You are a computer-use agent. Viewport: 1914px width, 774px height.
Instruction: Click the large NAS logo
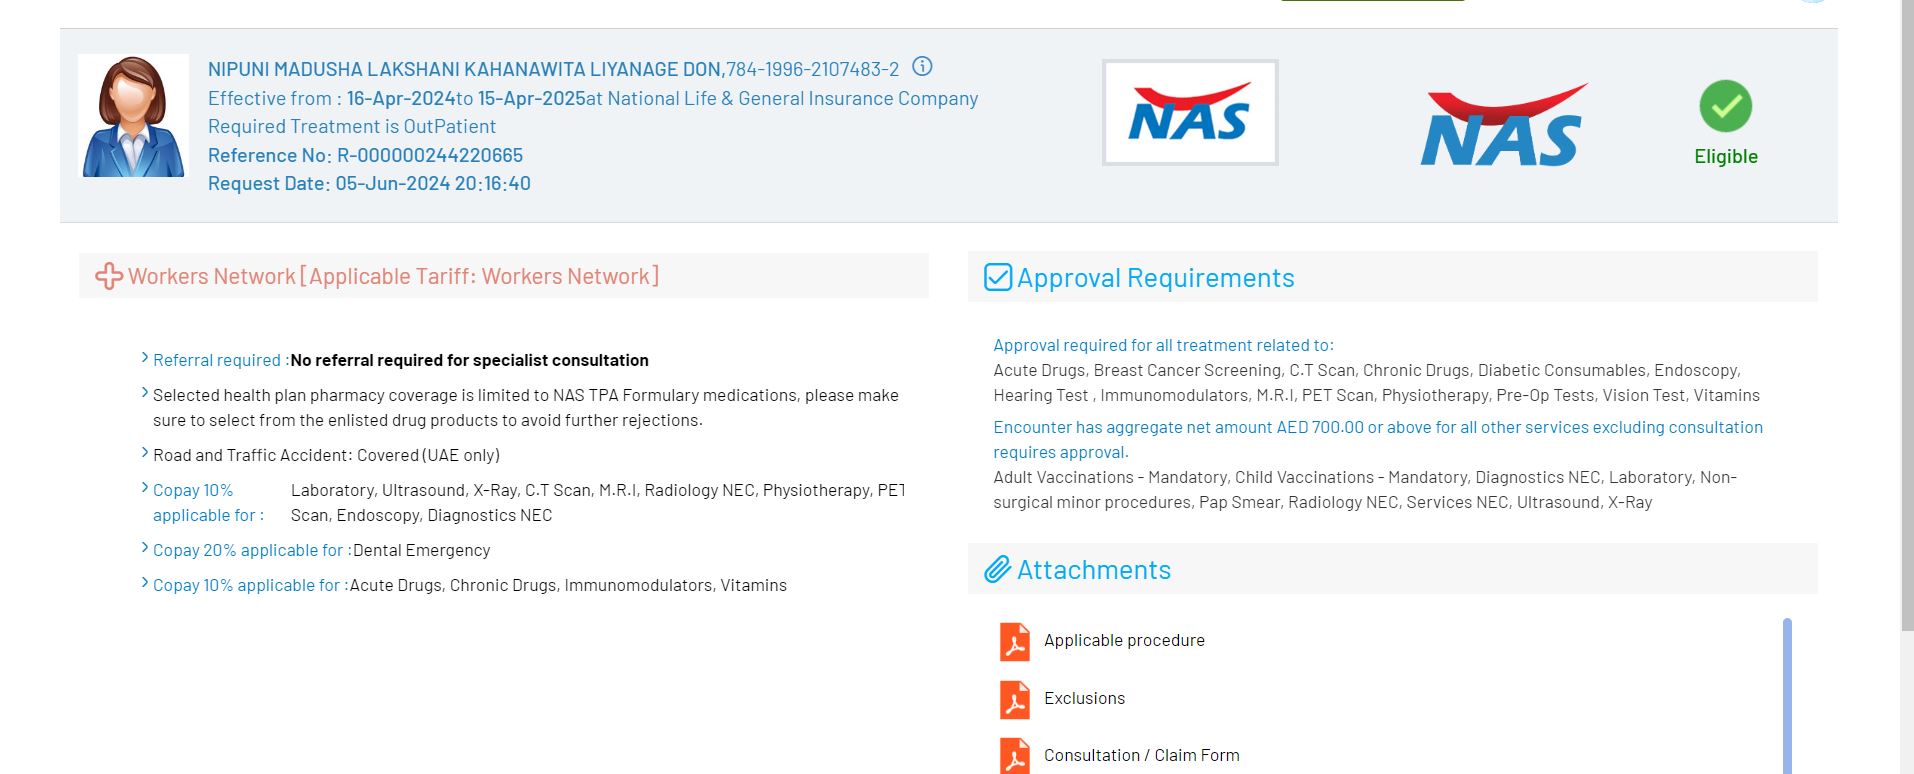pyautogui.click(x=1502, y=126)
